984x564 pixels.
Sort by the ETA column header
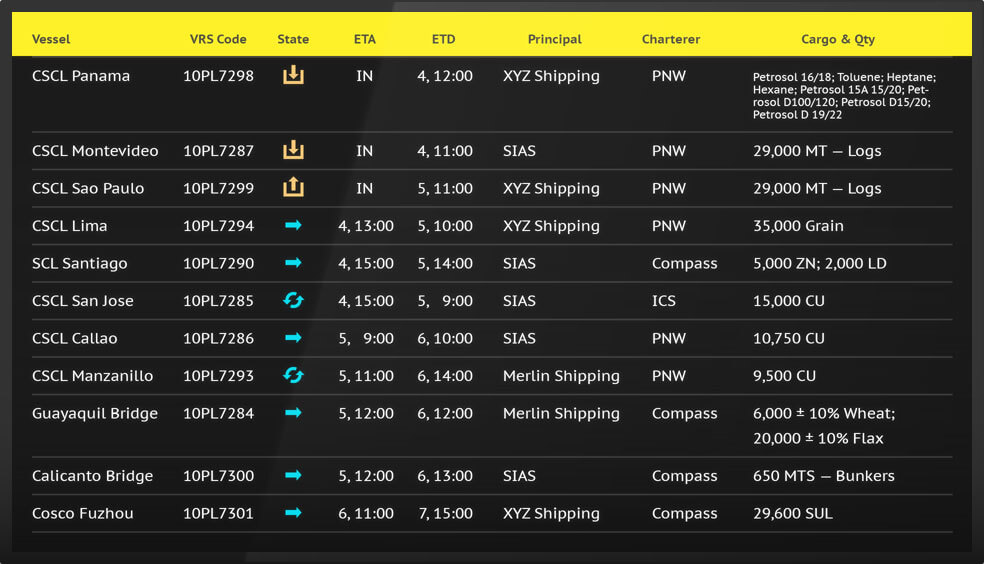[365, 39]
